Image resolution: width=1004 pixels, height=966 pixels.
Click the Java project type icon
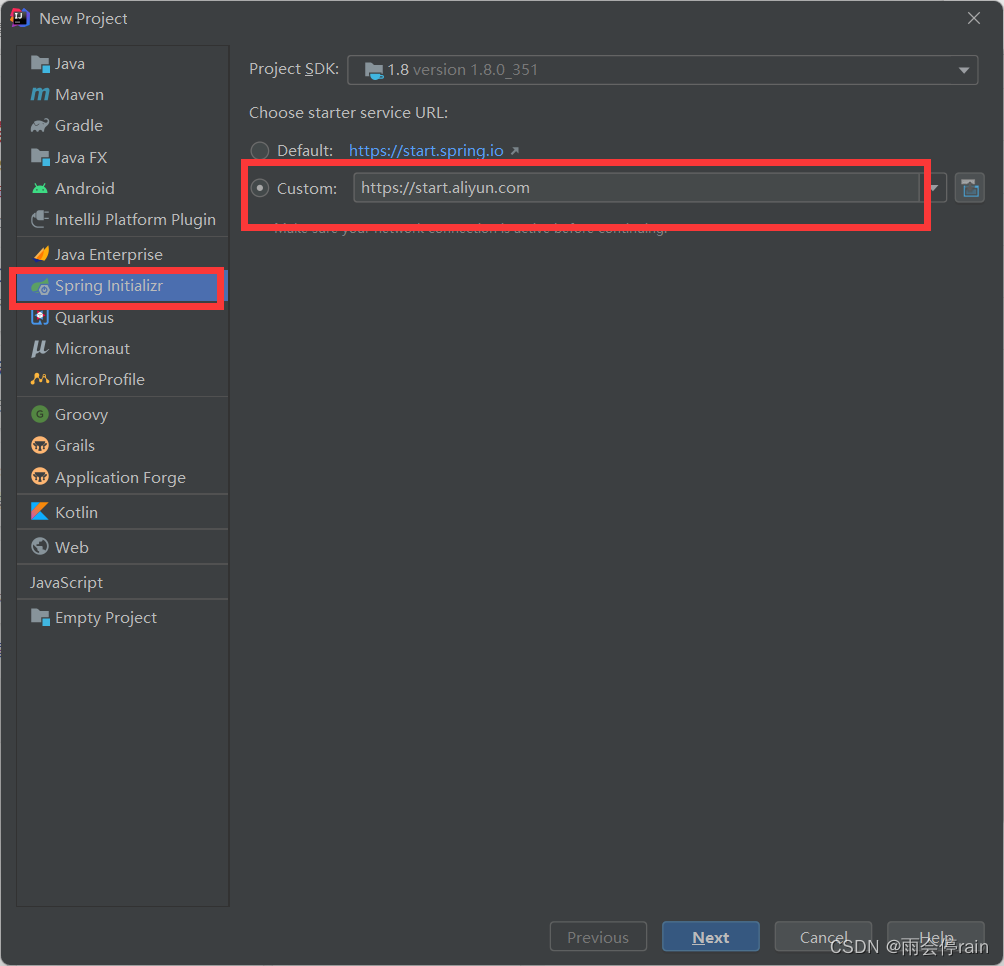click(40, 63)
